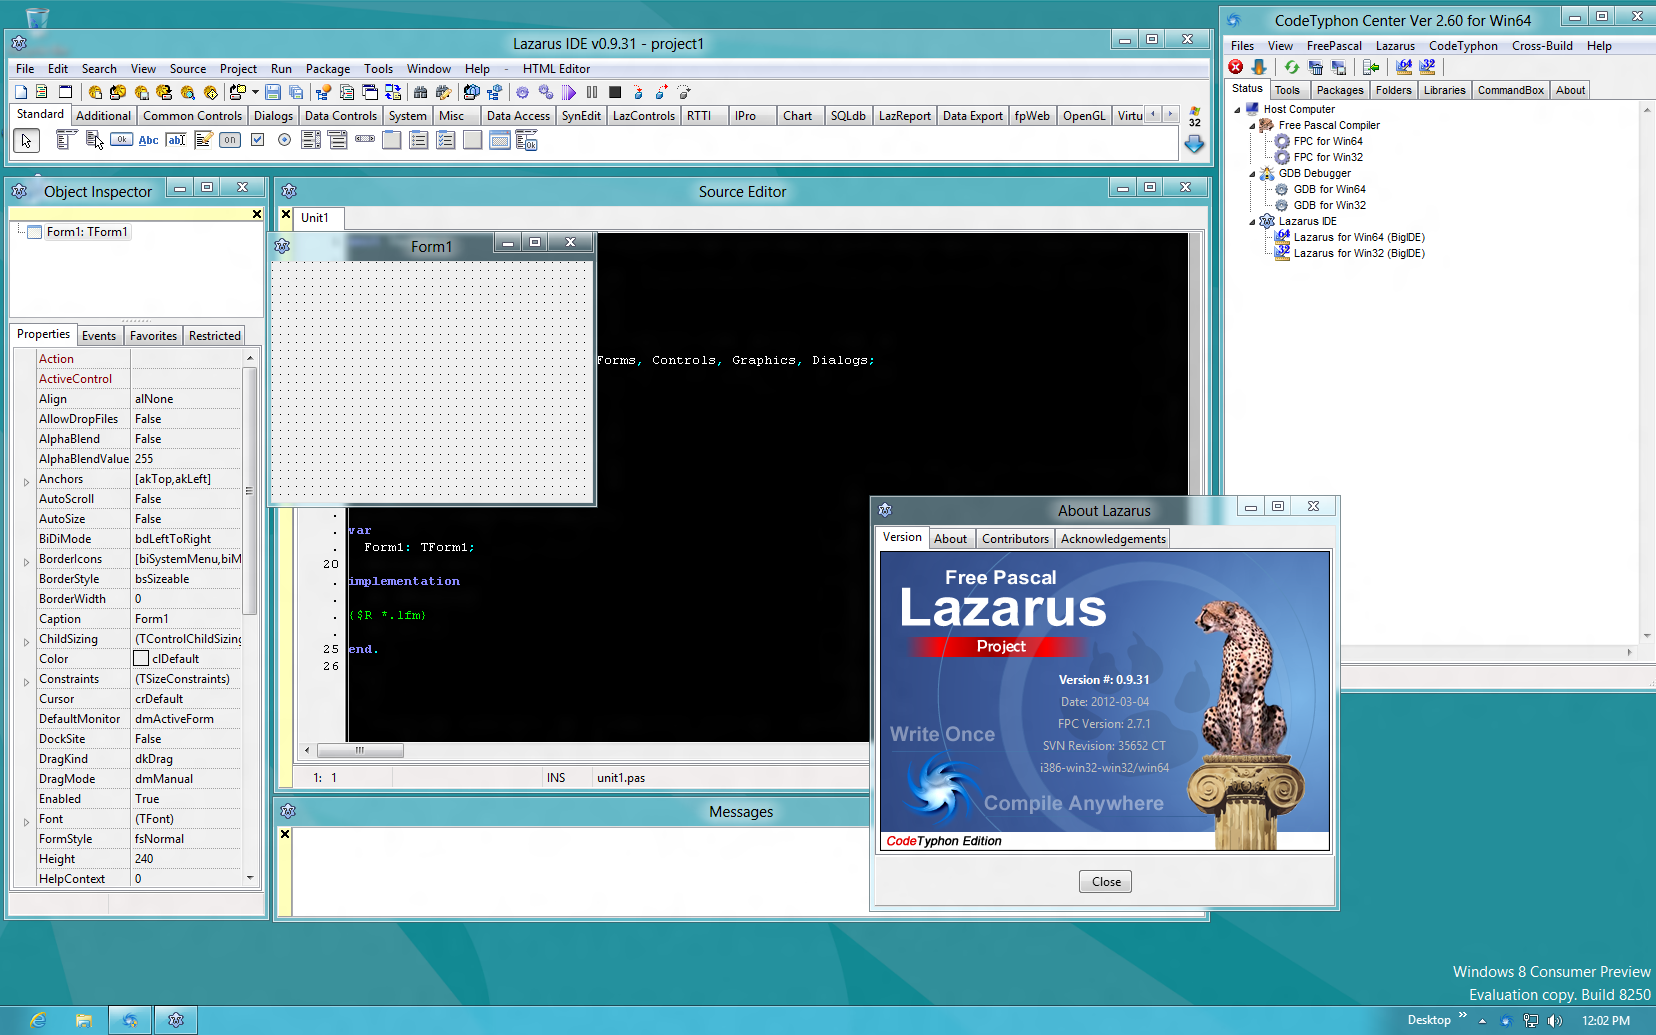Click the binoculars Find icon
The height and width of the screenshot is (1035, 1656).
coord(421,92)
